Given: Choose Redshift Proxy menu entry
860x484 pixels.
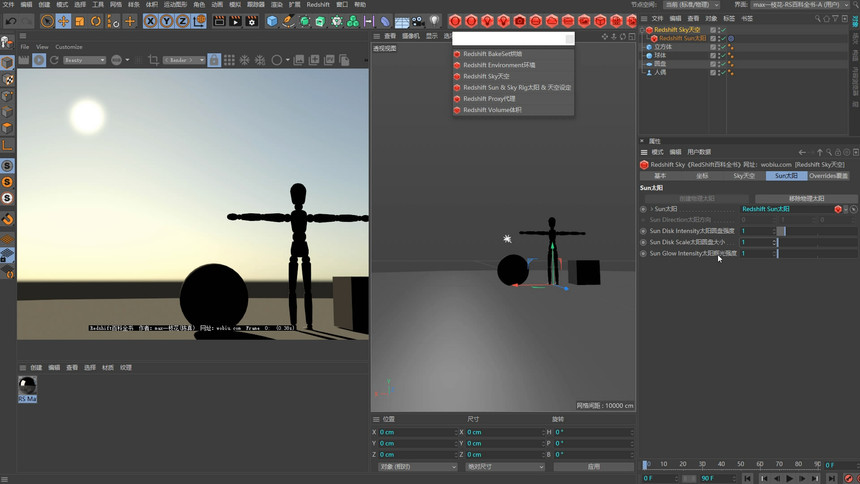Looking at the screenshot, I should point(513,99).
